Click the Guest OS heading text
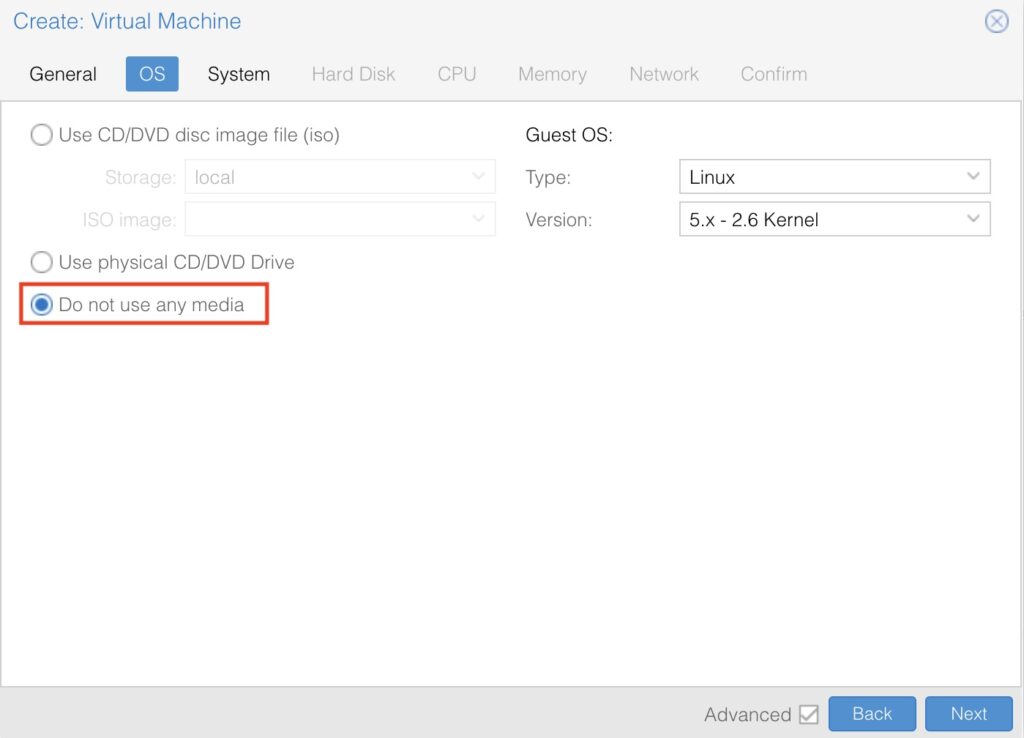The height and width of the screenshot is (738, 1024). click(569, 135)
